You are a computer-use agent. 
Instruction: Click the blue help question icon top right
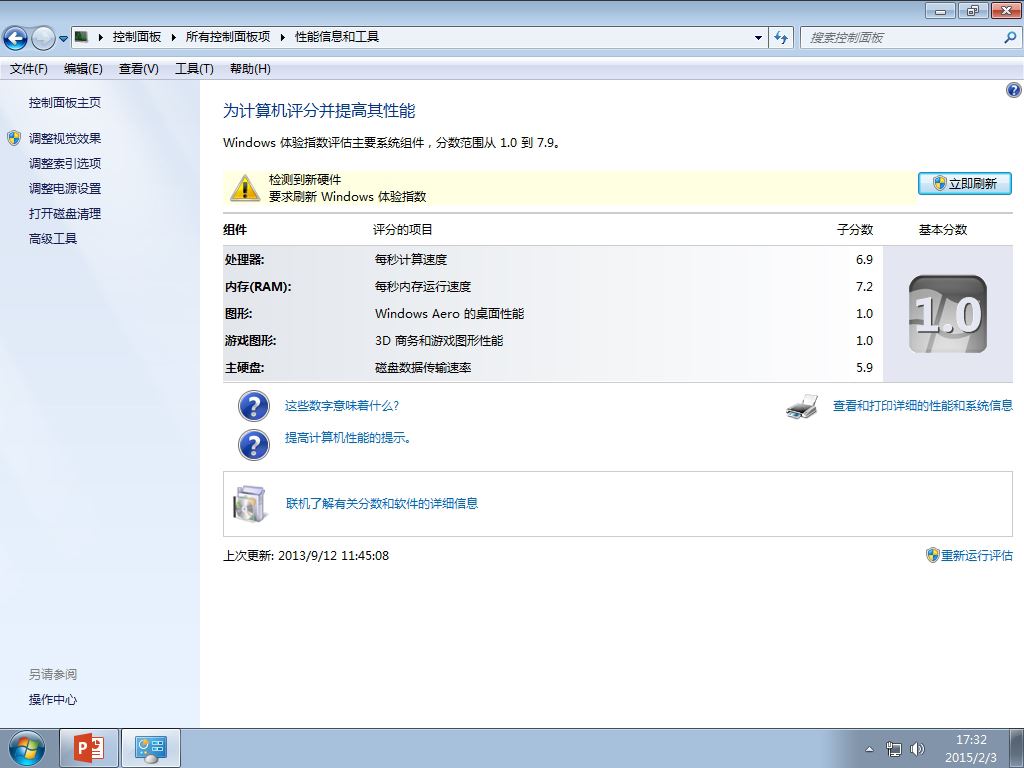[x=1014, y=90]
